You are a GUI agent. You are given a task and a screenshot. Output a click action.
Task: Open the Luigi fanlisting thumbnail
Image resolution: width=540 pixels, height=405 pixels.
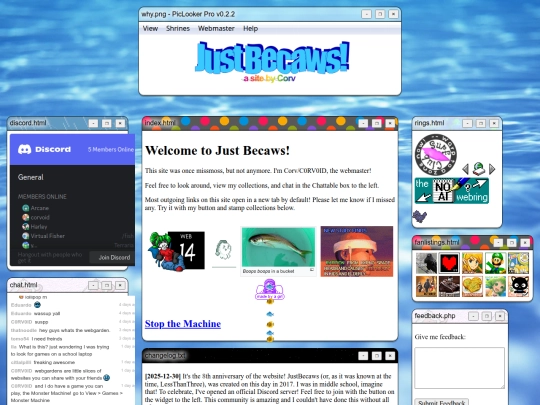(x=495, y=263)
